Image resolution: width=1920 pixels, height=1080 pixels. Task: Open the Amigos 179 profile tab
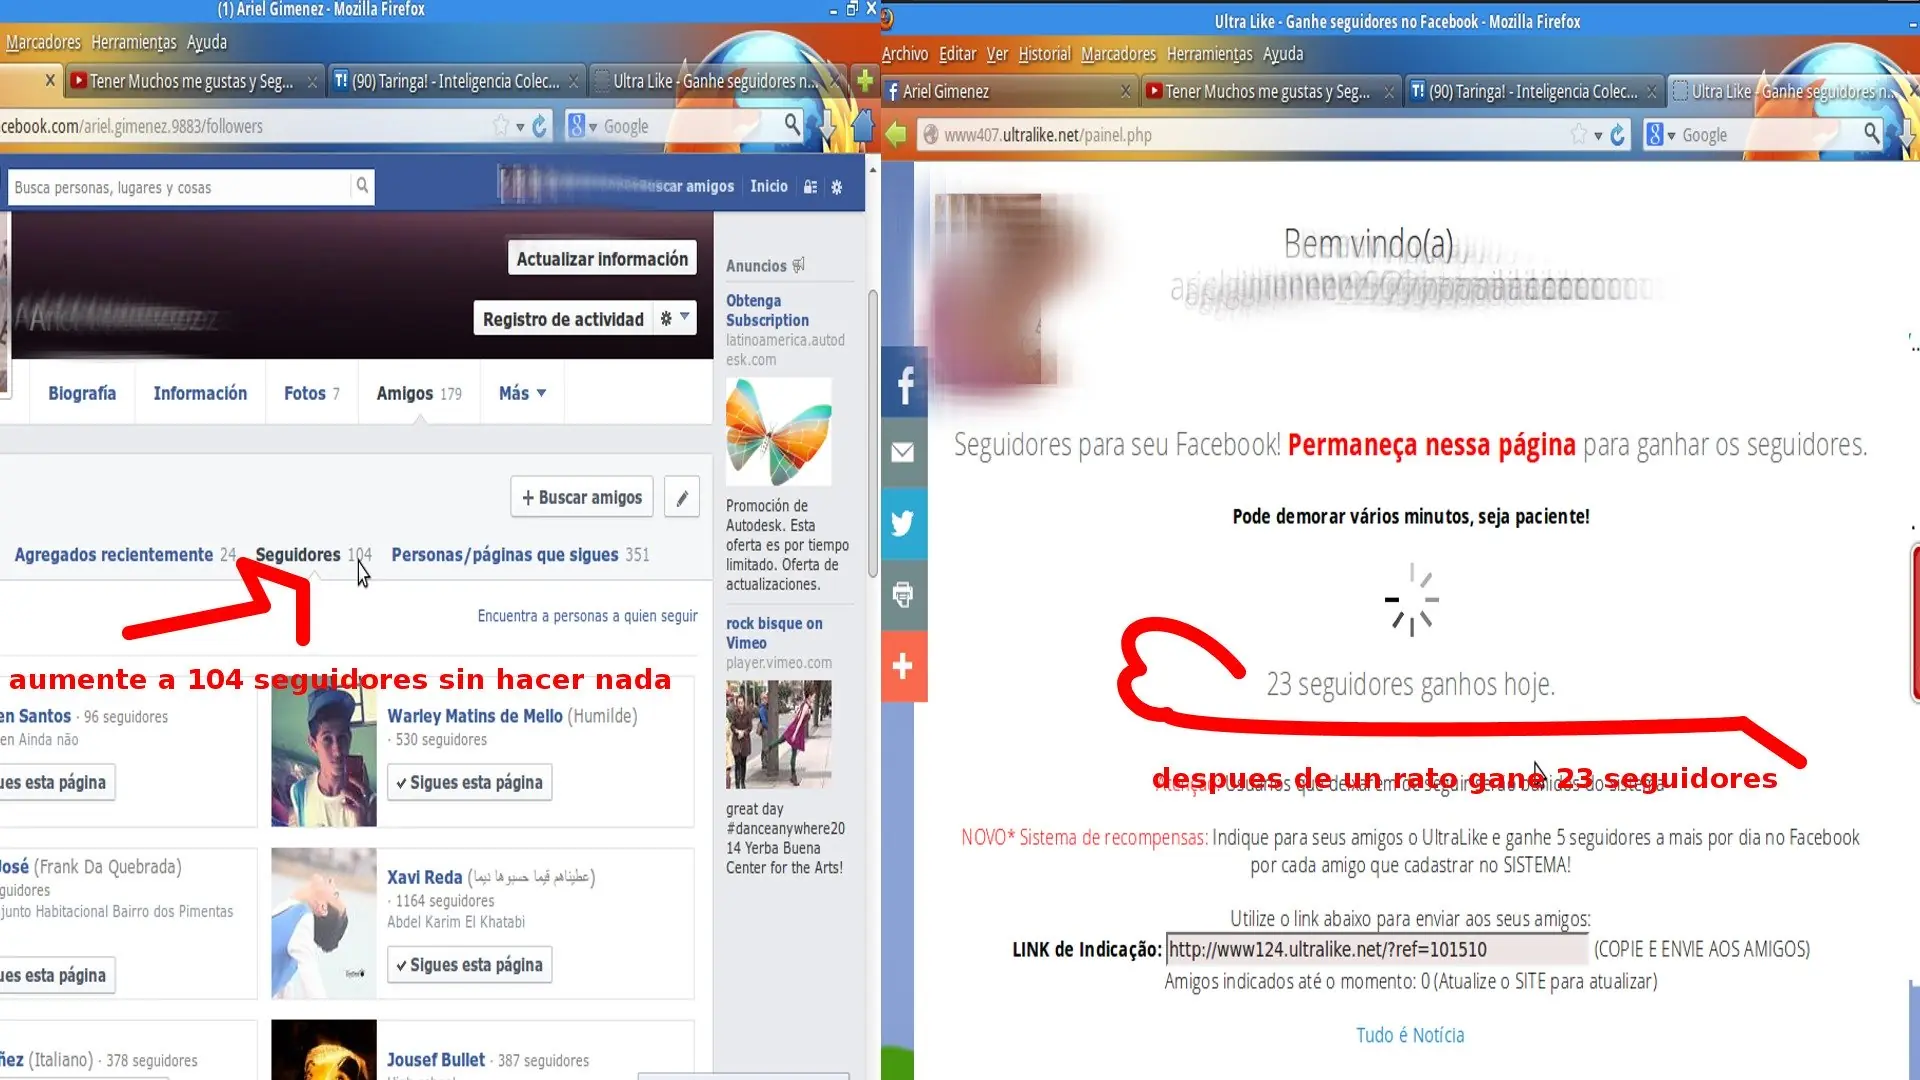coord(419,393)
